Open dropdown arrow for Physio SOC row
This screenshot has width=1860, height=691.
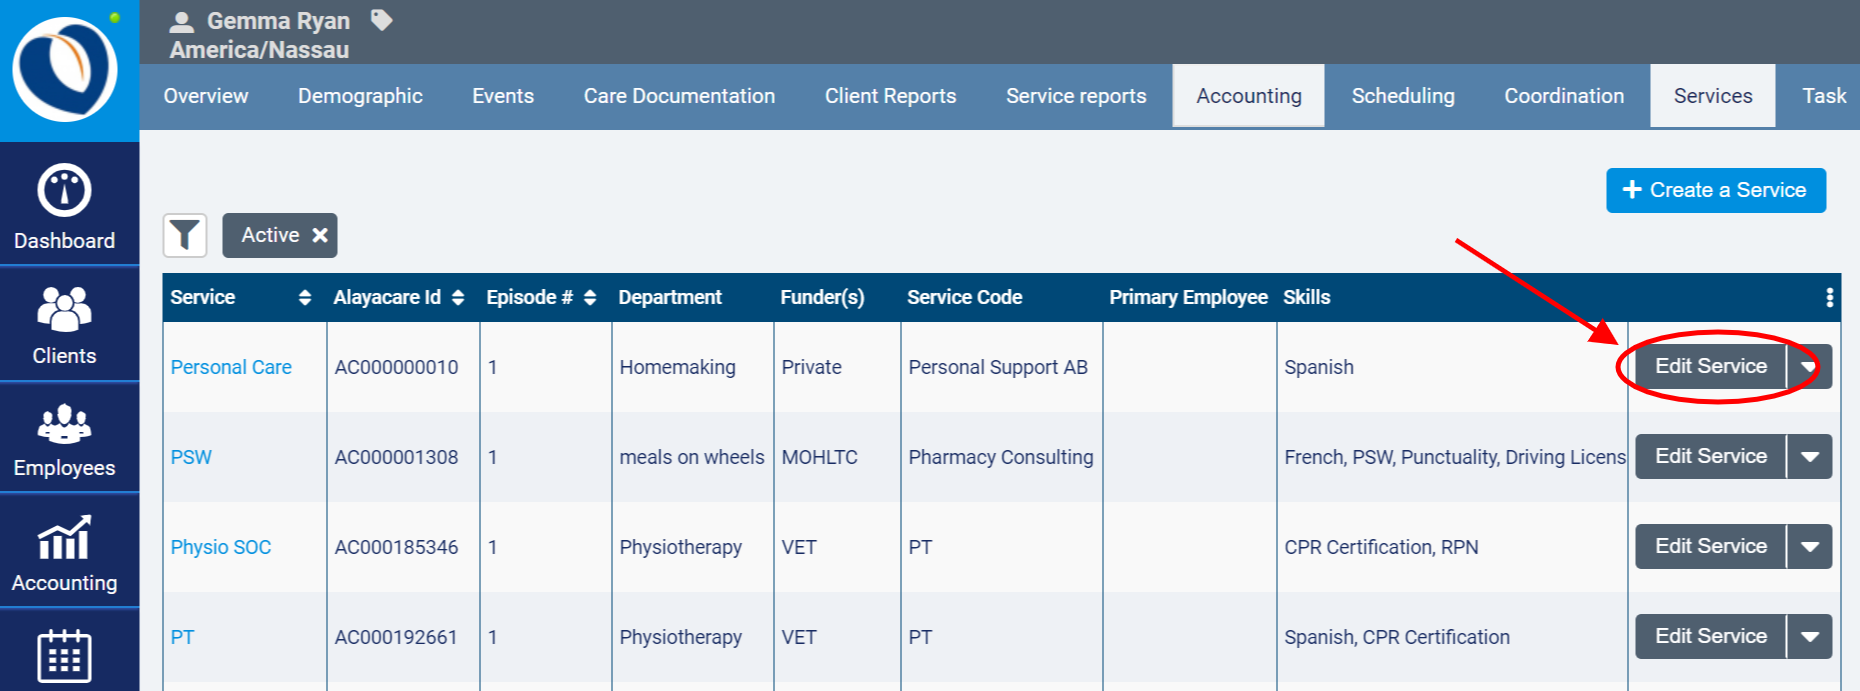[1809, 547]
